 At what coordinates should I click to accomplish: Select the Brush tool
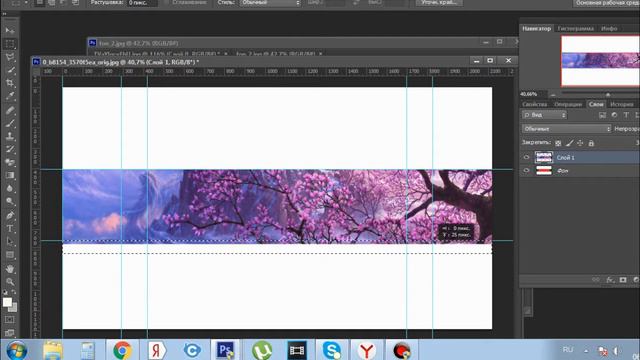[10, 123]
